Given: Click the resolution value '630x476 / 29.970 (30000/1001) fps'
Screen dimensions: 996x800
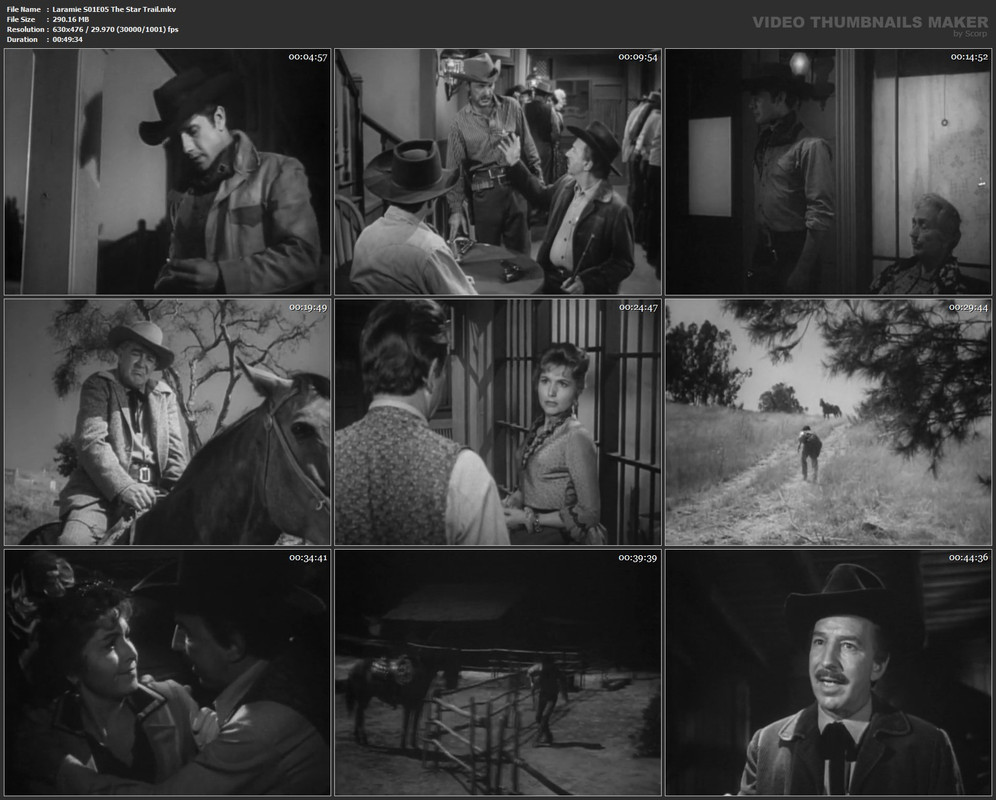Looking at the screenshot, I should pos(116,29).
